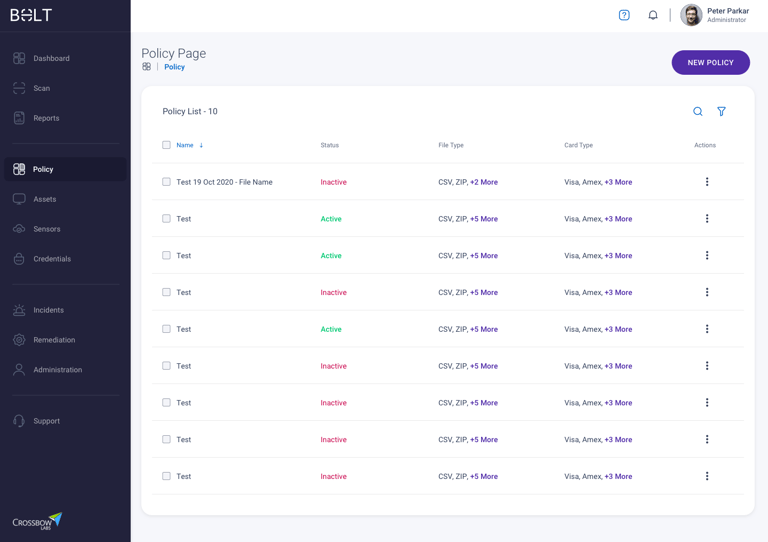Click Policy breadcrumb link
Screen dimensions: 768x542
pyautogui.click(x=174, y=67)
